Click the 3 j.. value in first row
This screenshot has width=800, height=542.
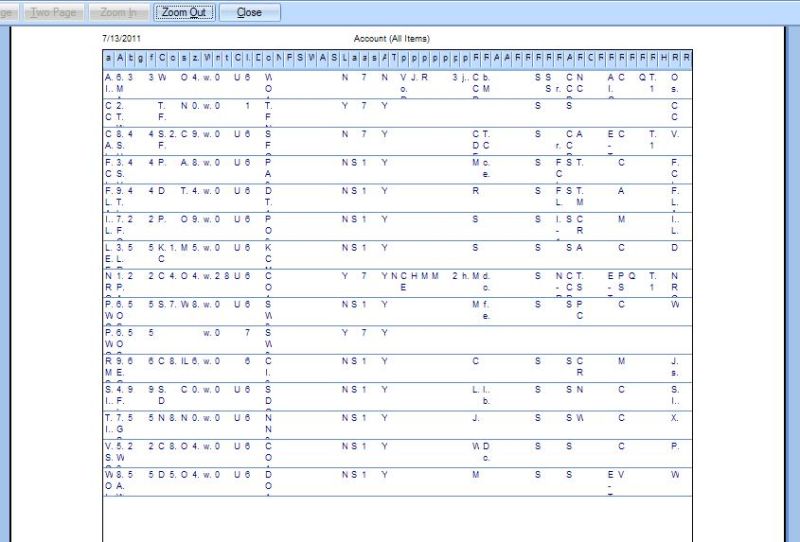coord(461,78)
